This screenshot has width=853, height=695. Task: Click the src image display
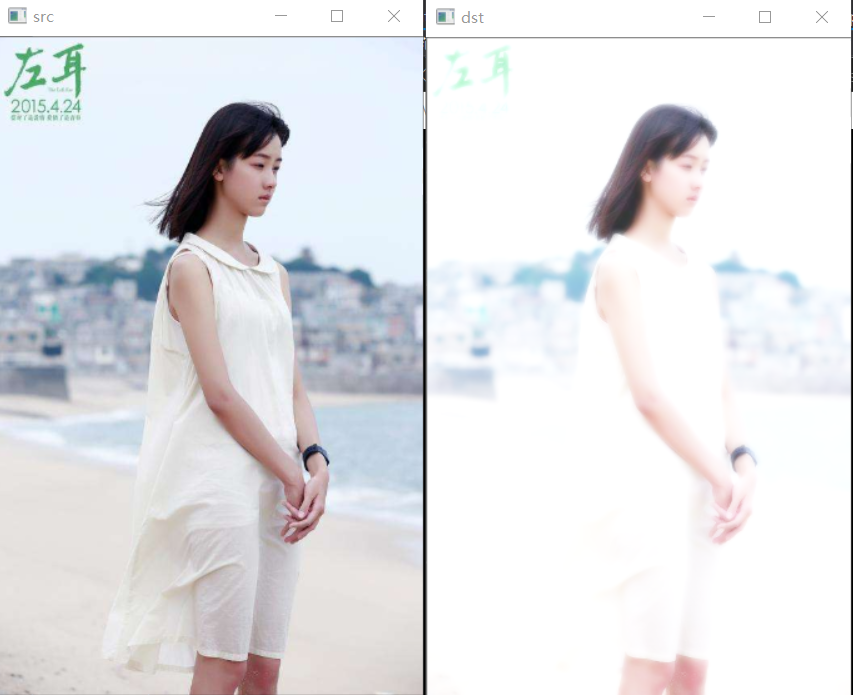[211, 366]
